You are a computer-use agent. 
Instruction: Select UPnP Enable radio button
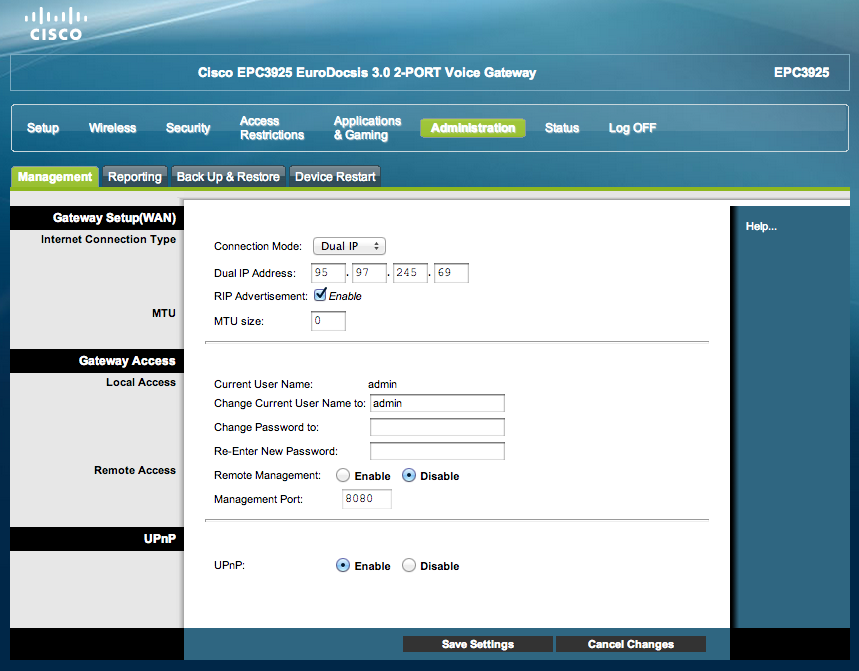(343, 565)
